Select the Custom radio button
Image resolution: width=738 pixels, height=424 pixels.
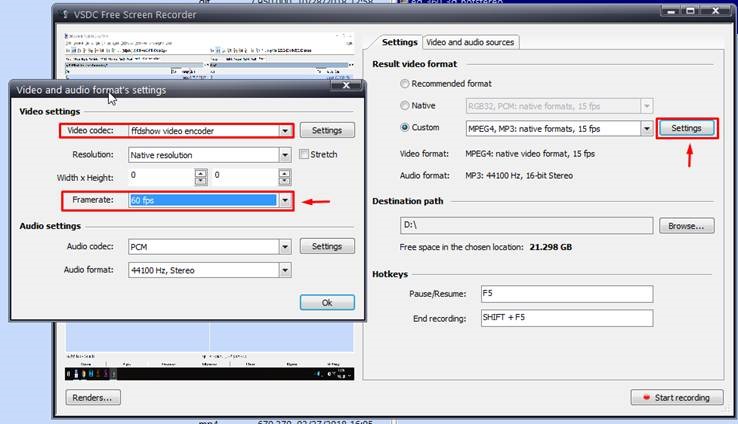(404, 127)
